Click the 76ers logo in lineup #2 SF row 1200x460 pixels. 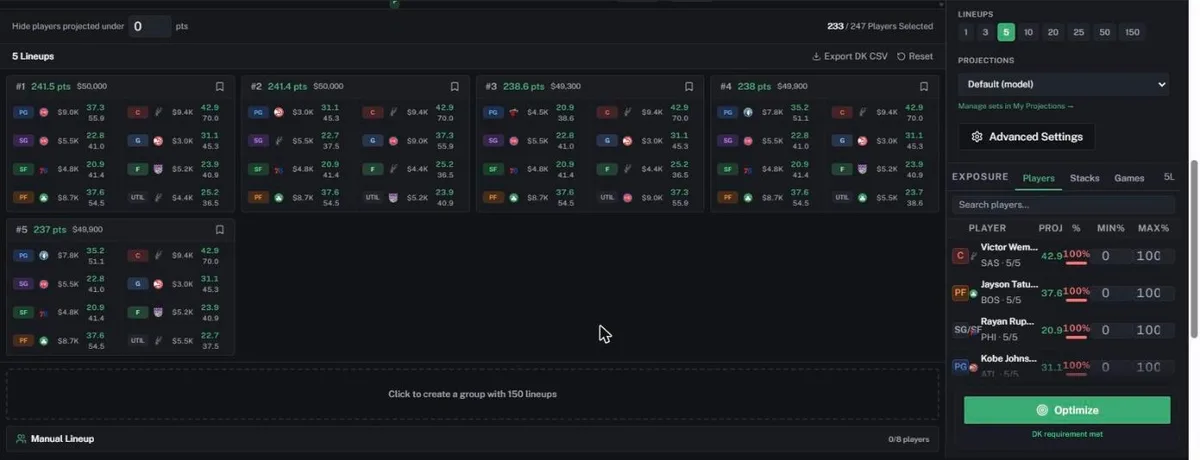tap(279, 170)
